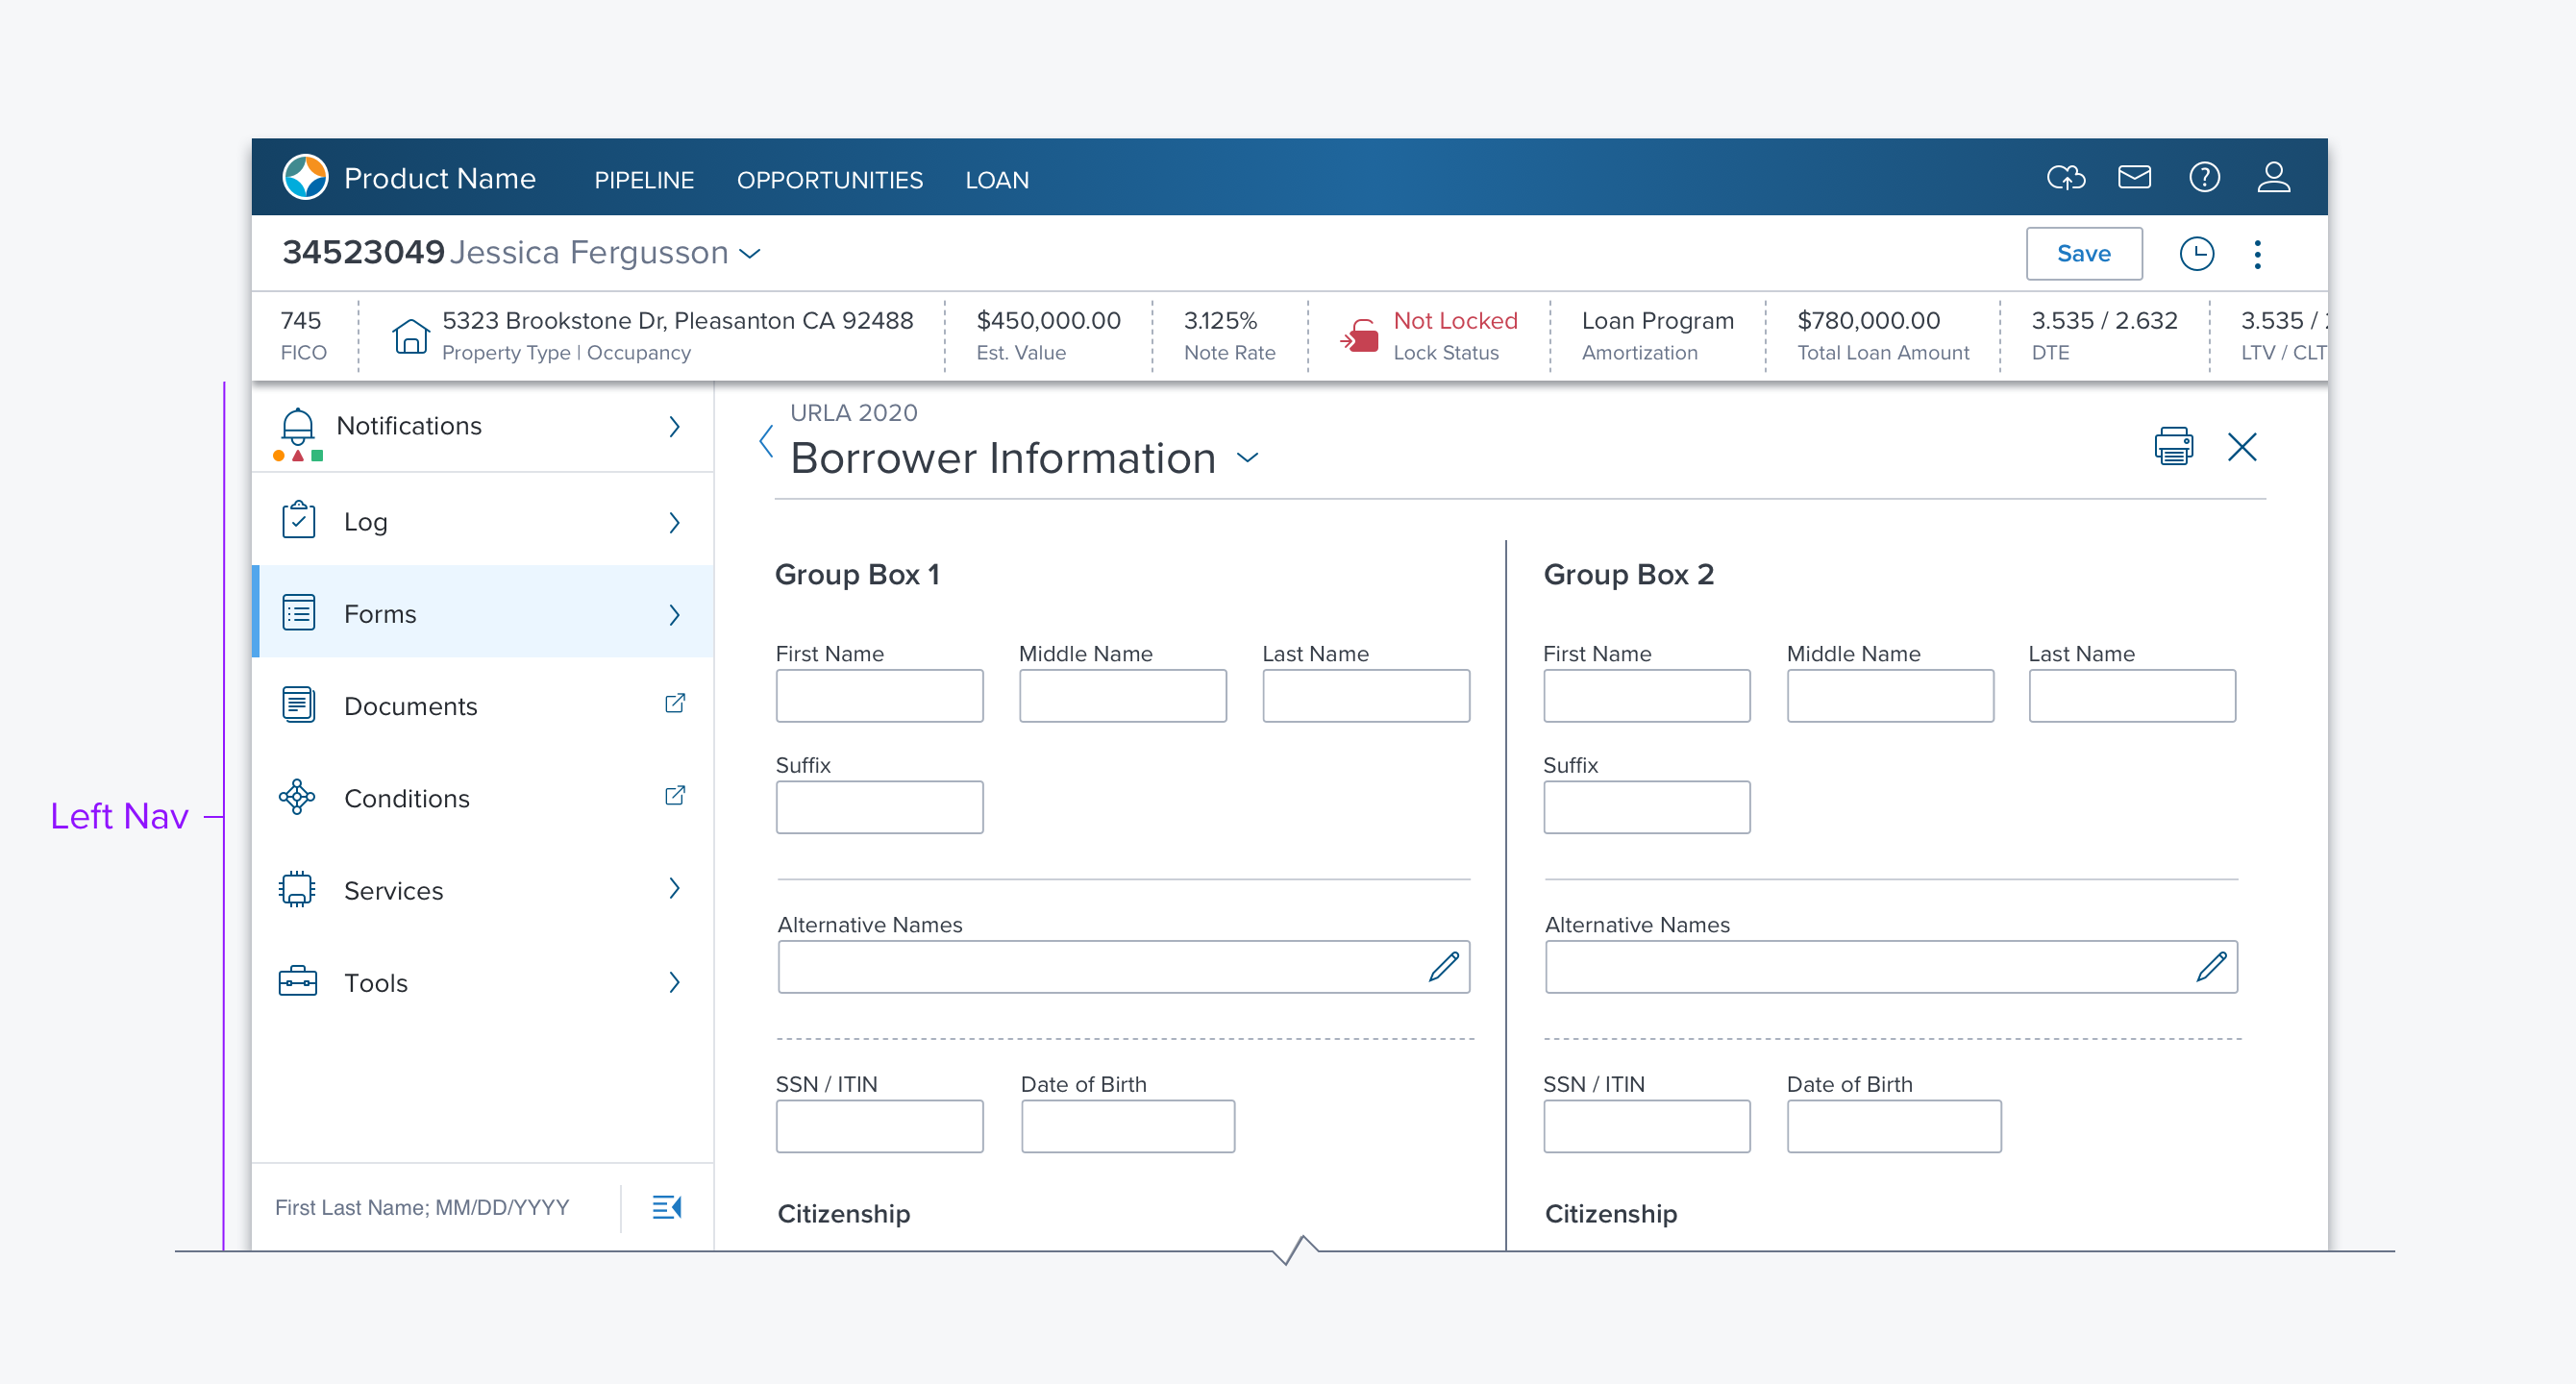2576x1384 pixels.
Task: Open the PIPELINE menu
Action: pos(644,180)
